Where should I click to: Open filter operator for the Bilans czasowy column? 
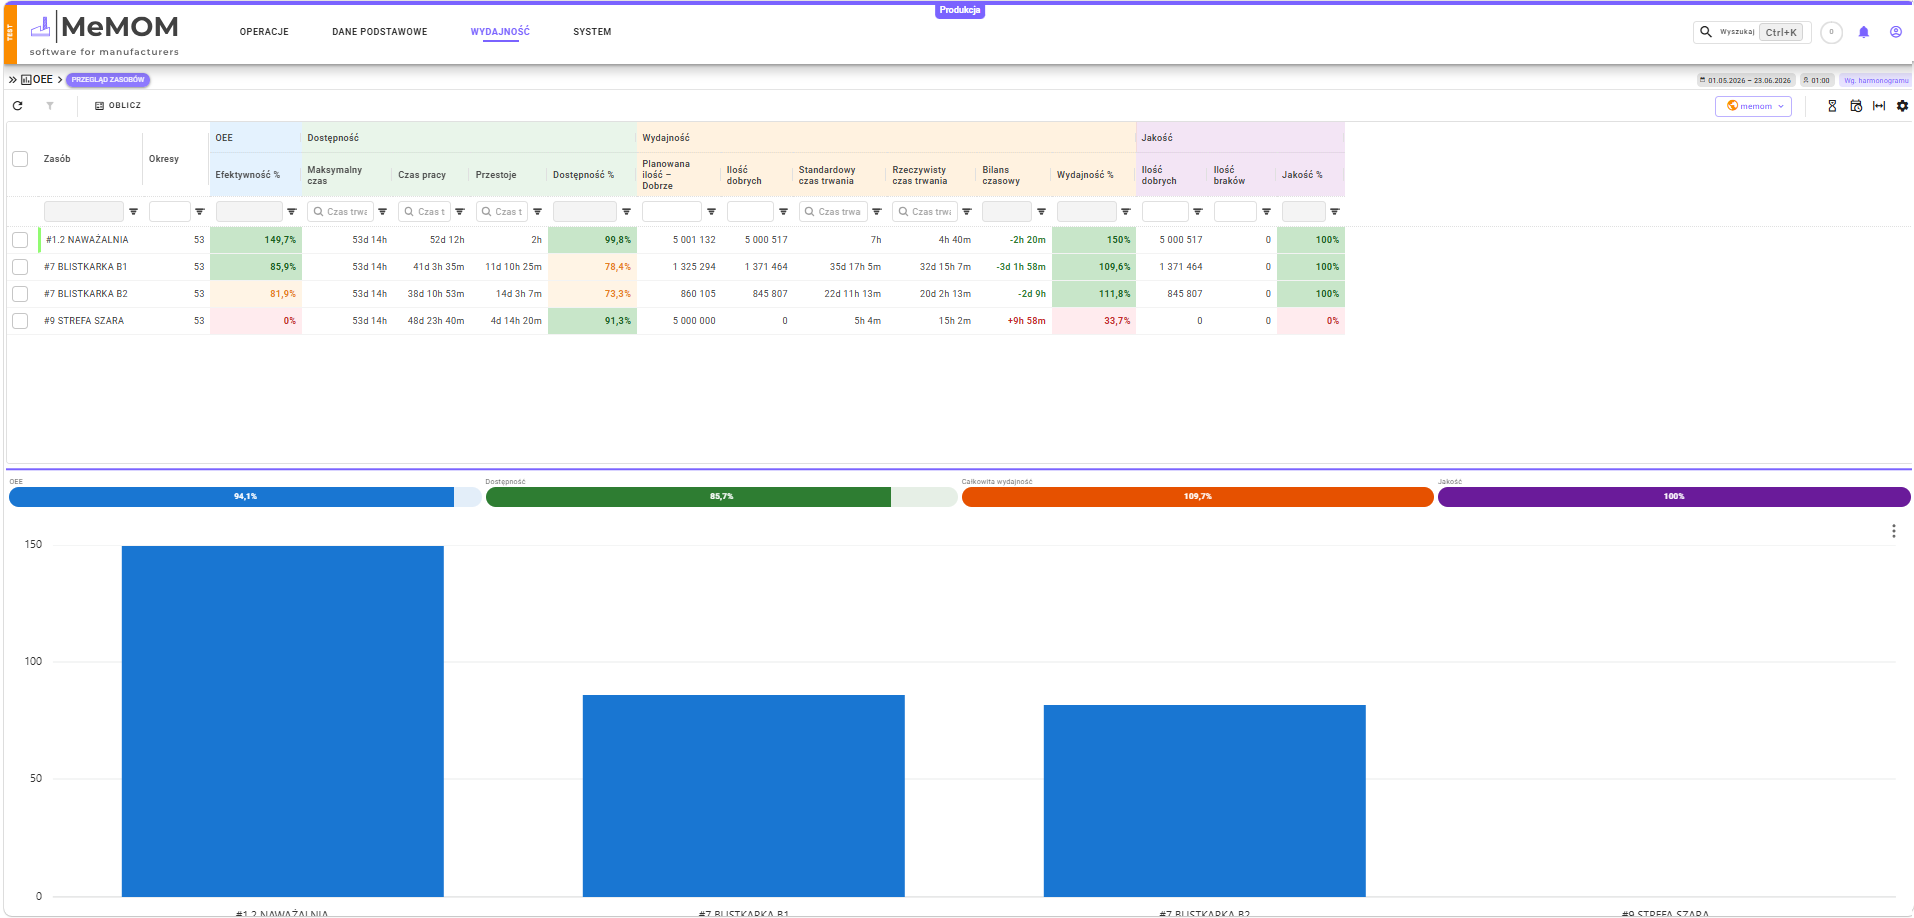click(x=1041, y=212)
